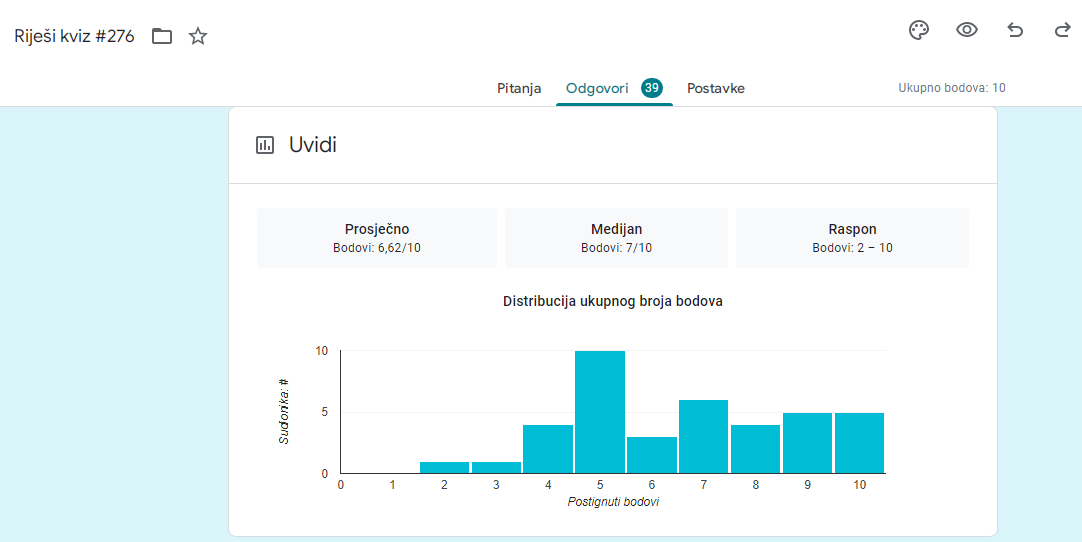Click the Uvidi chart icon
Image resolution: width=1082 pixels, height=542 pixels.
(x=265, y=145)
